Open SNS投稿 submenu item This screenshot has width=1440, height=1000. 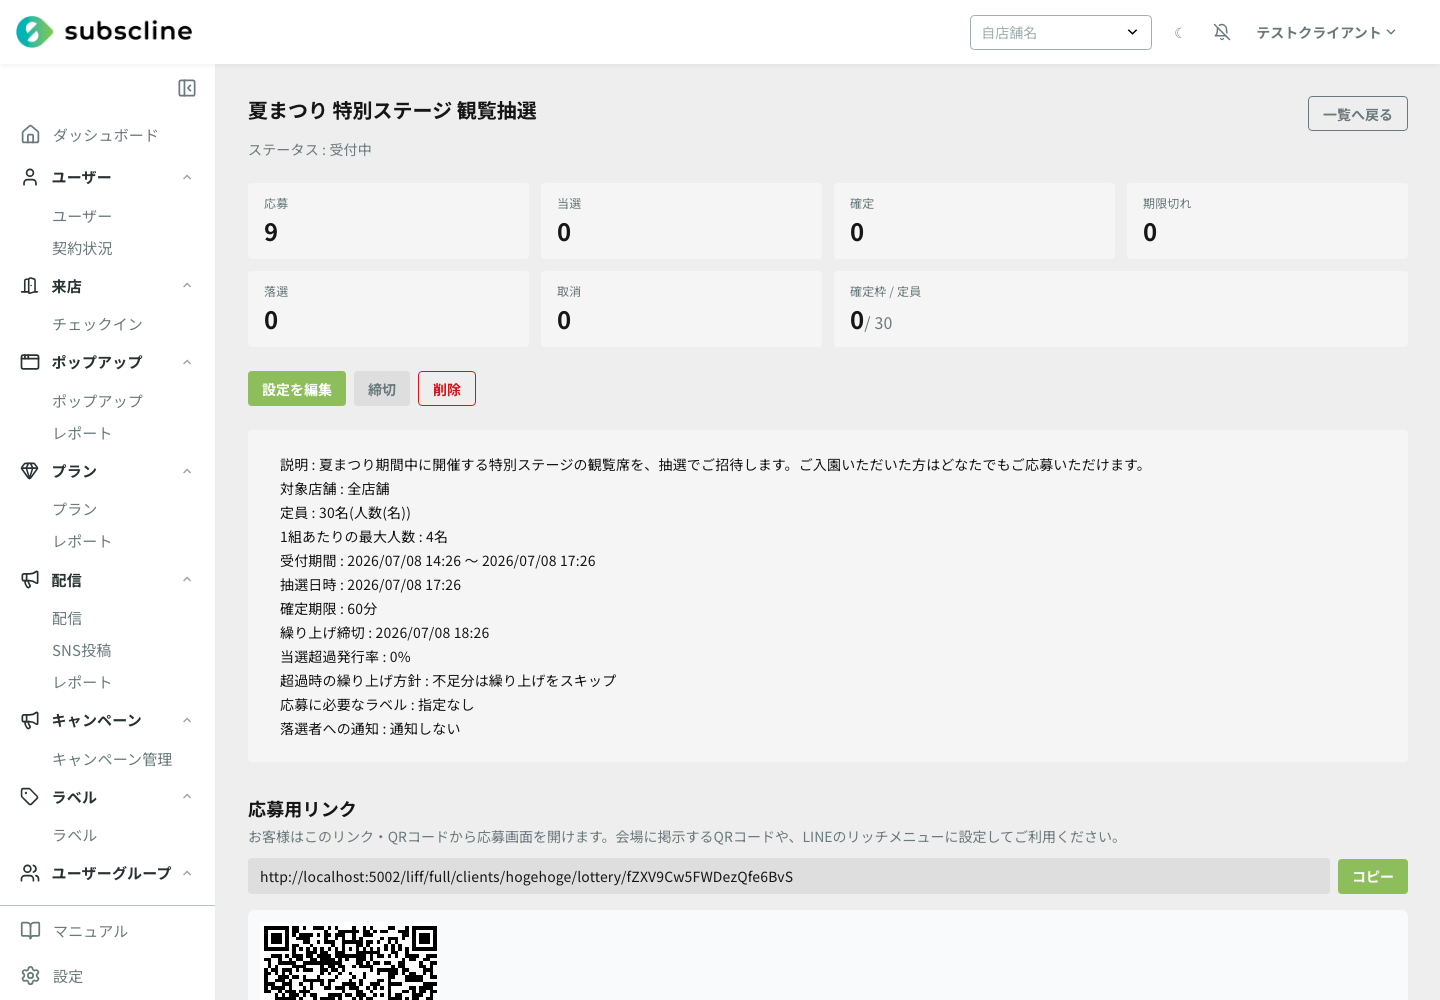pos(82,650)
